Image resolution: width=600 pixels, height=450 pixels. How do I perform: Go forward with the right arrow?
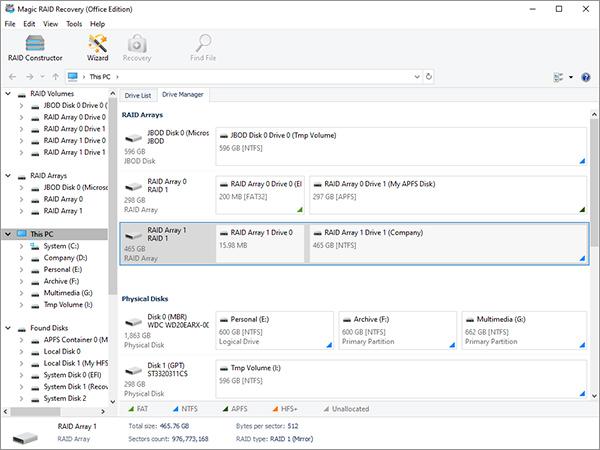point(29,77)
